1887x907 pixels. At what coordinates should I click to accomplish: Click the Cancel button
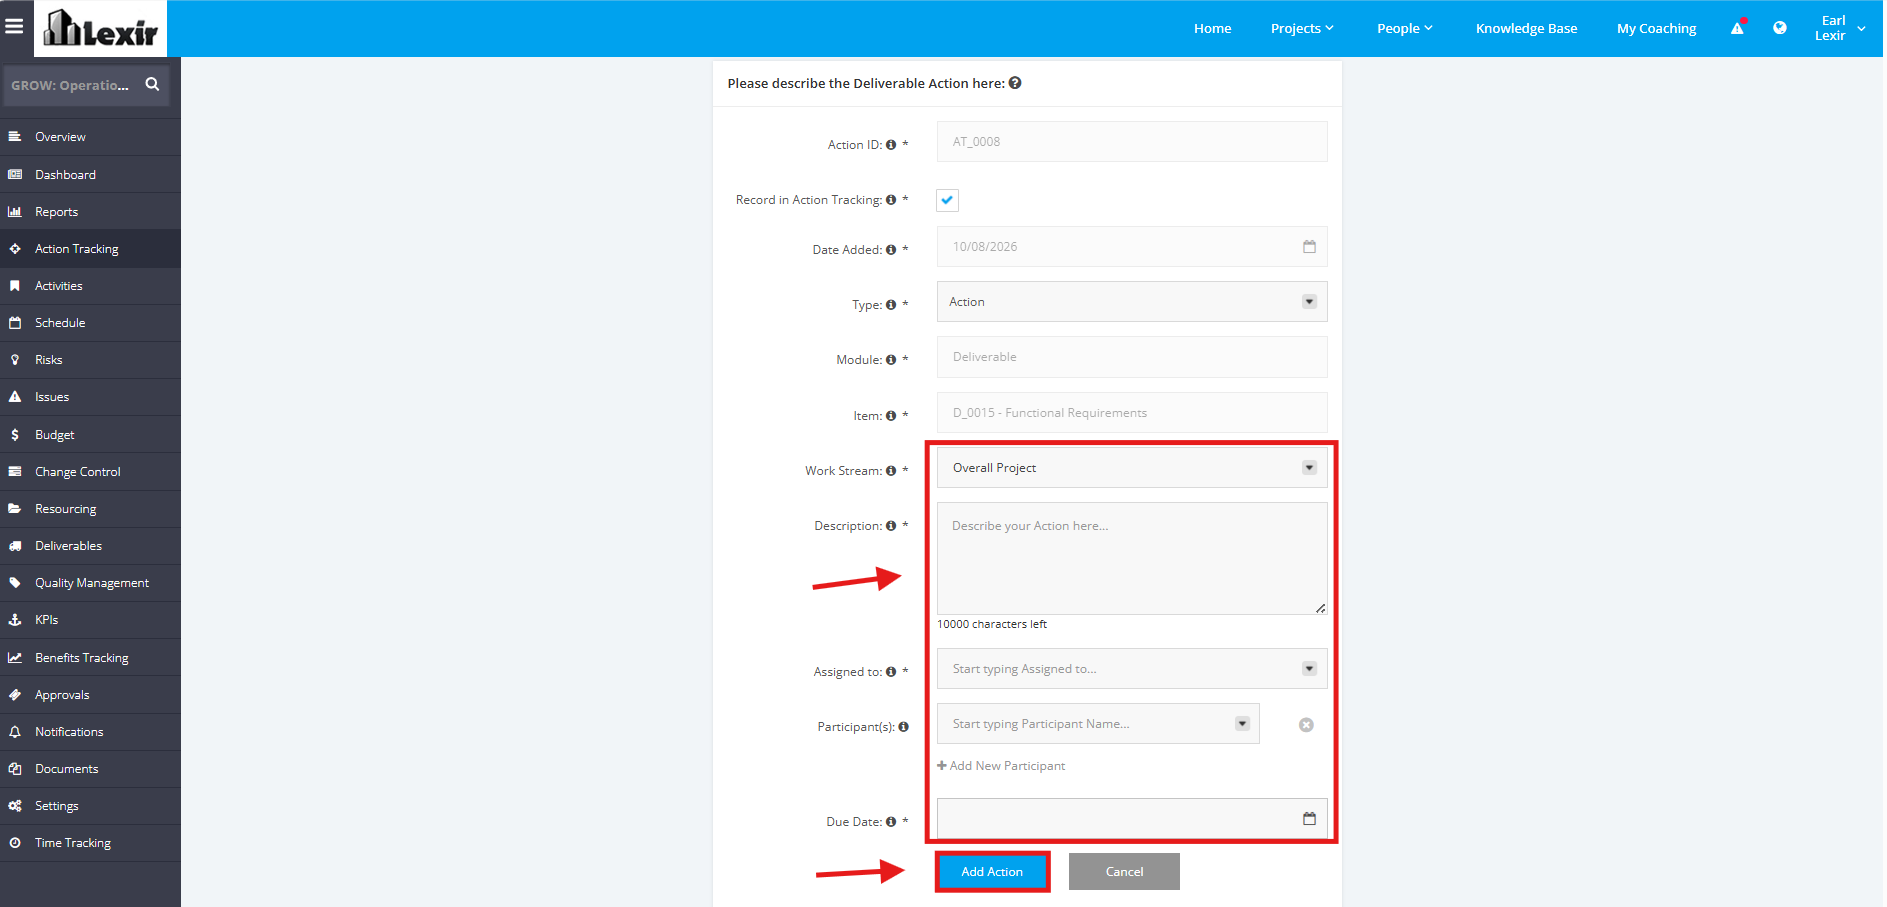tap(1124, 872)
